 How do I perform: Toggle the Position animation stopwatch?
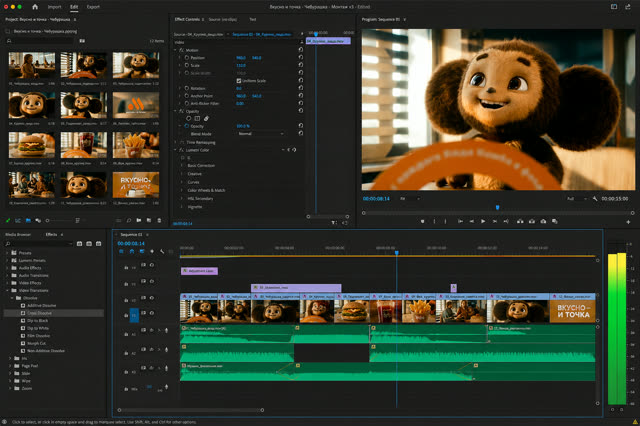(x=187, y=58)
